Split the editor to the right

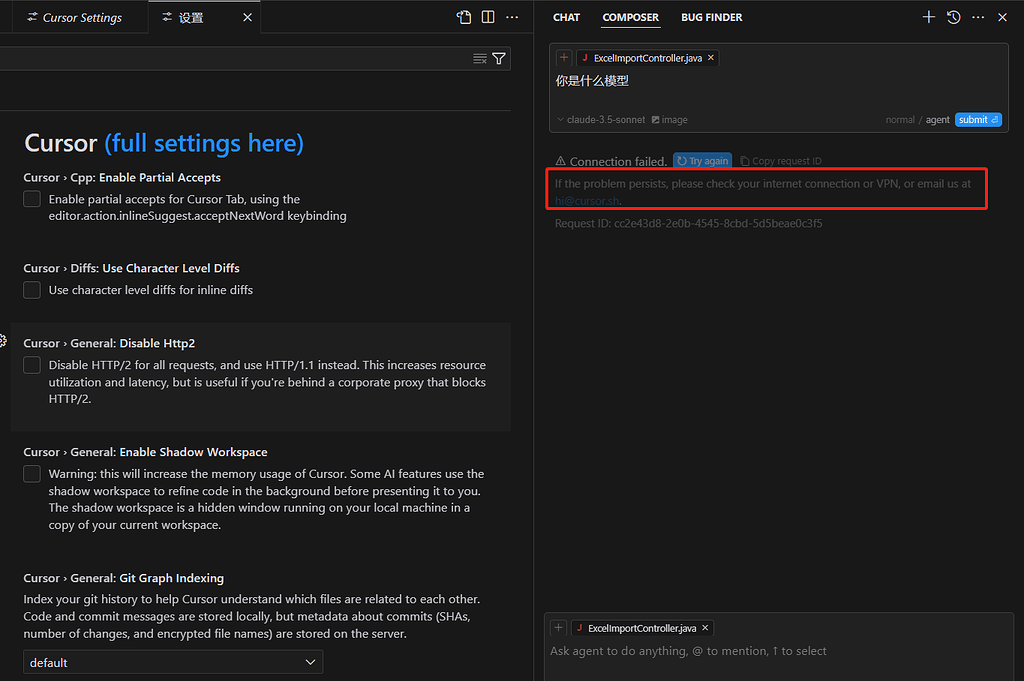tap(488, 18)
